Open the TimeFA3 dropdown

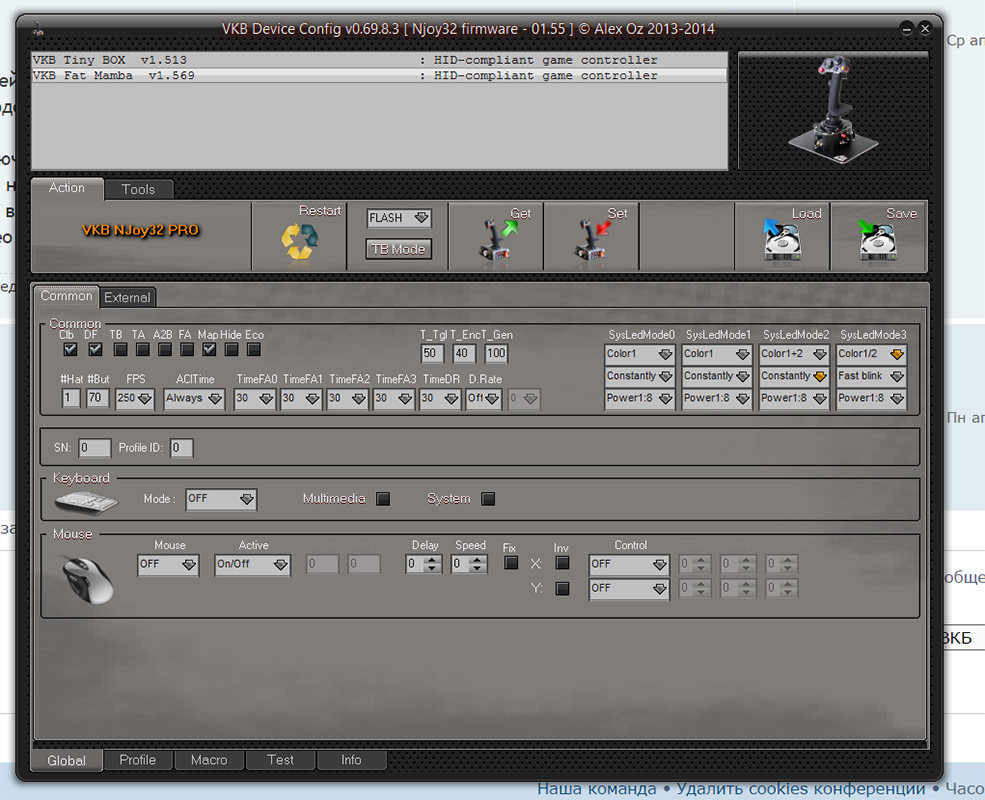(394, 398)
